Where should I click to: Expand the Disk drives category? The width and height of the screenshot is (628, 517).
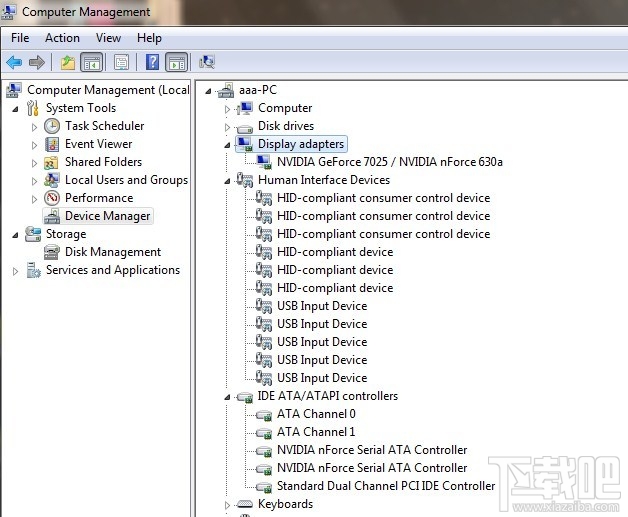click(x=227, y=127)
